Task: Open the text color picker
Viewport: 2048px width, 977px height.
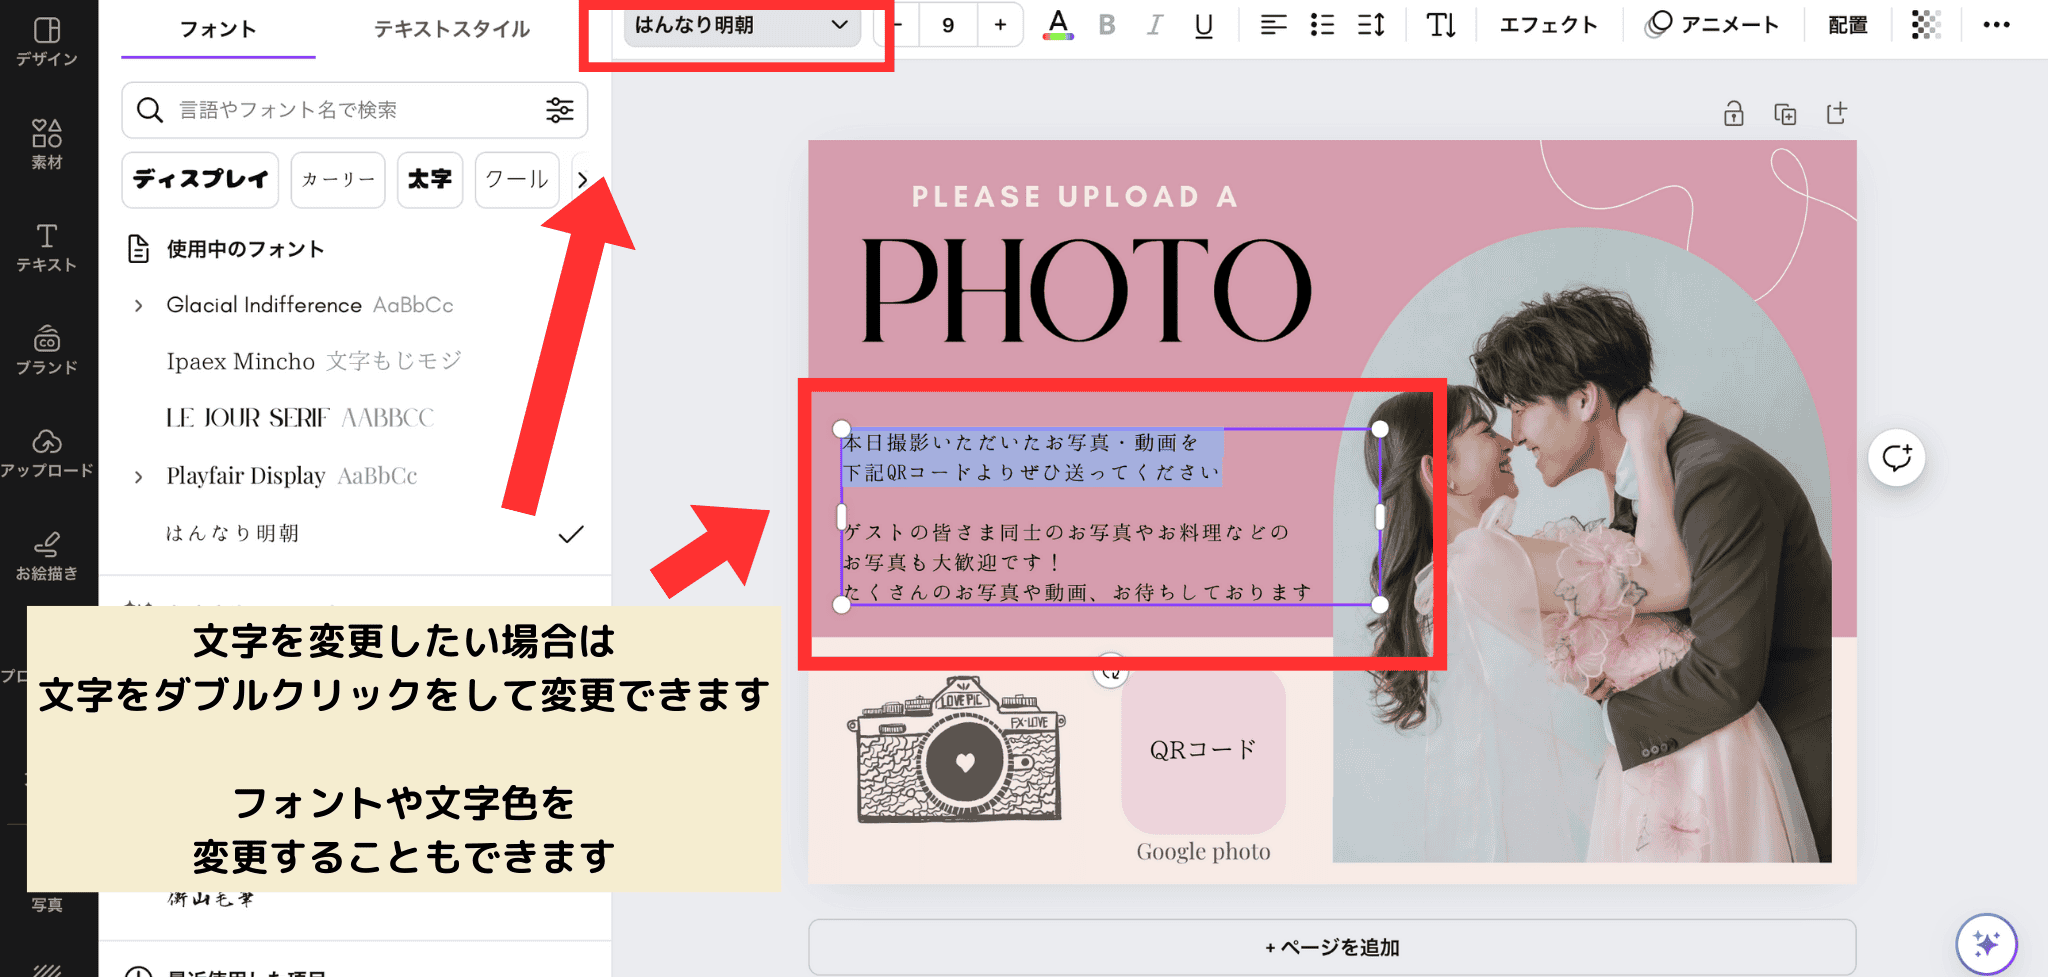Action: (1057, 25)
